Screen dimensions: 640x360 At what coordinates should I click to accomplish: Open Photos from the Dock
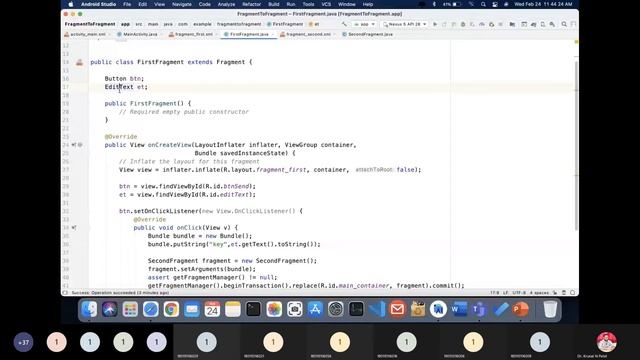274,309
